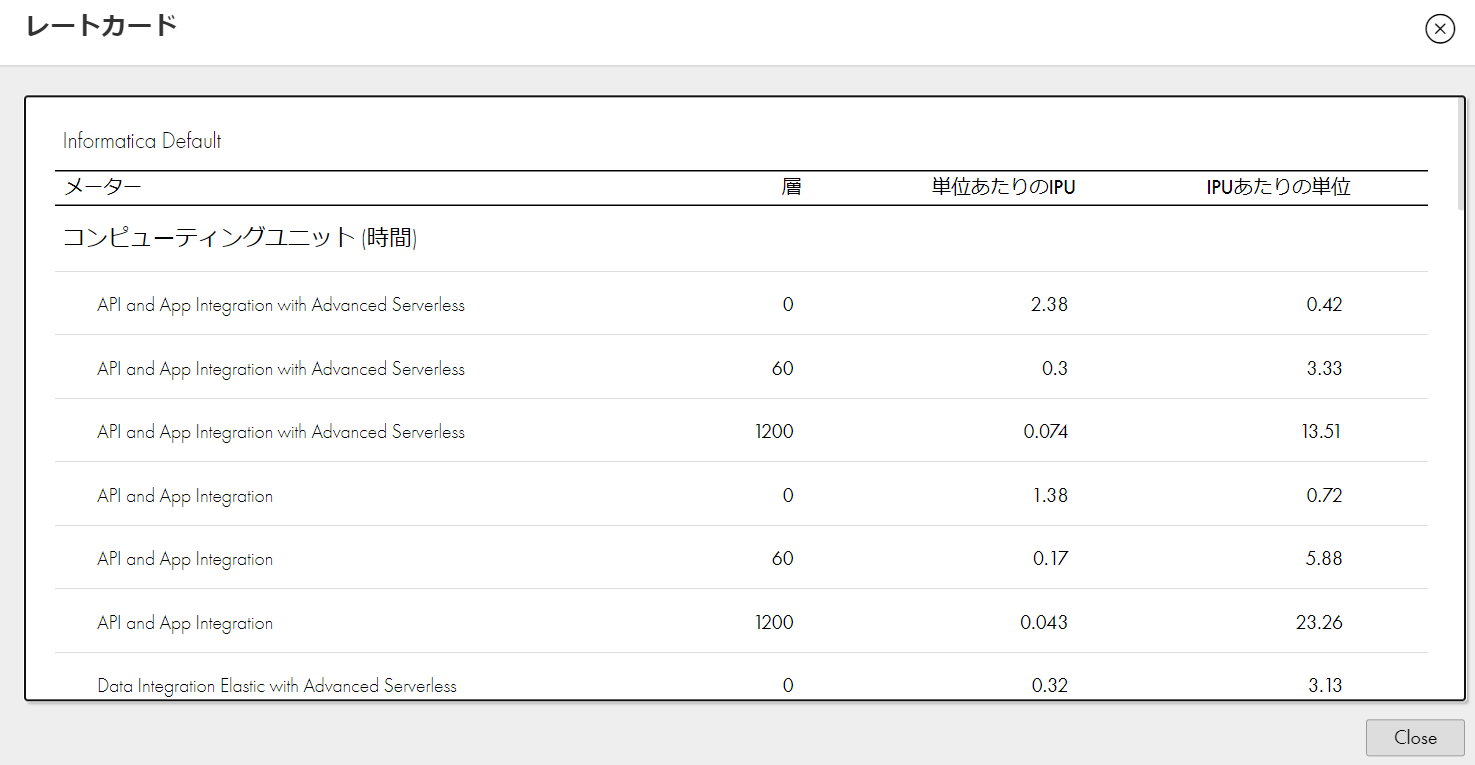
Task: Click the value 23.26
Action: pyautogui.click(x=1319, y=622)
